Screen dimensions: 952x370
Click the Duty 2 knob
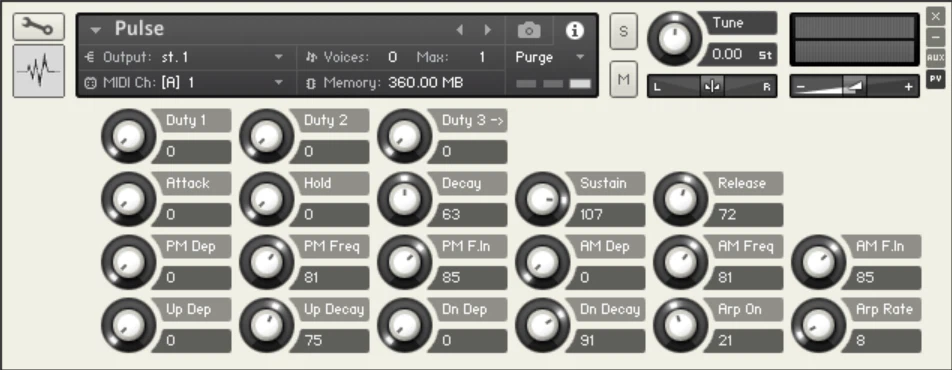[267, 136]
